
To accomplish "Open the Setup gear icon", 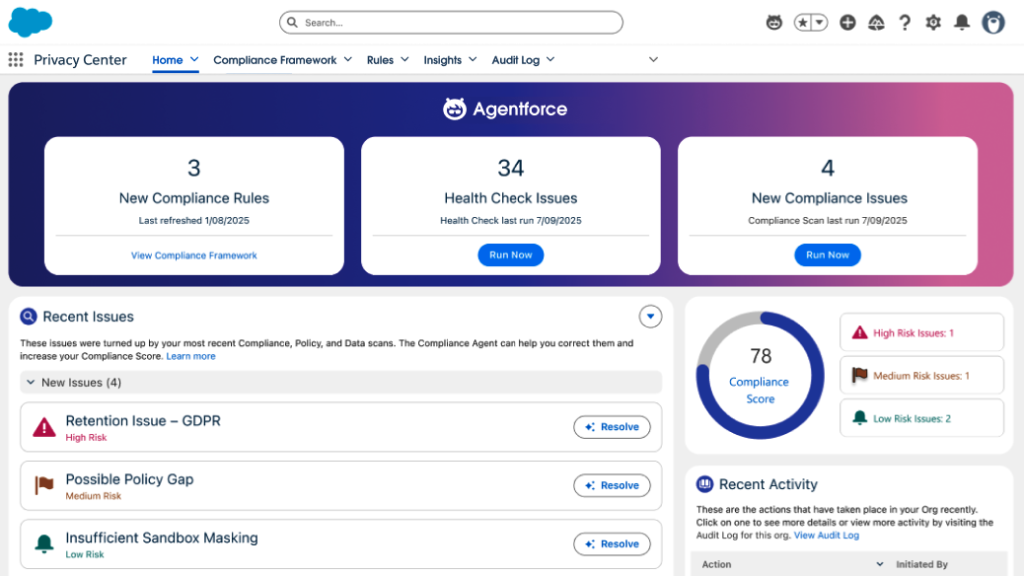I will 934,22.
